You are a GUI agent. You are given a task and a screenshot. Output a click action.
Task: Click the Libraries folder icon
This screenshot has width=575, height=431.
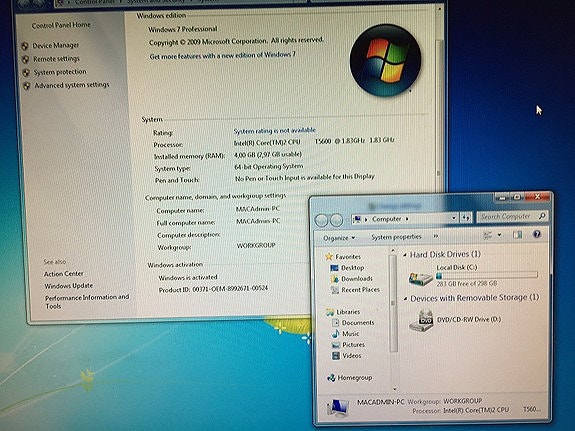(x=330, y=312)
